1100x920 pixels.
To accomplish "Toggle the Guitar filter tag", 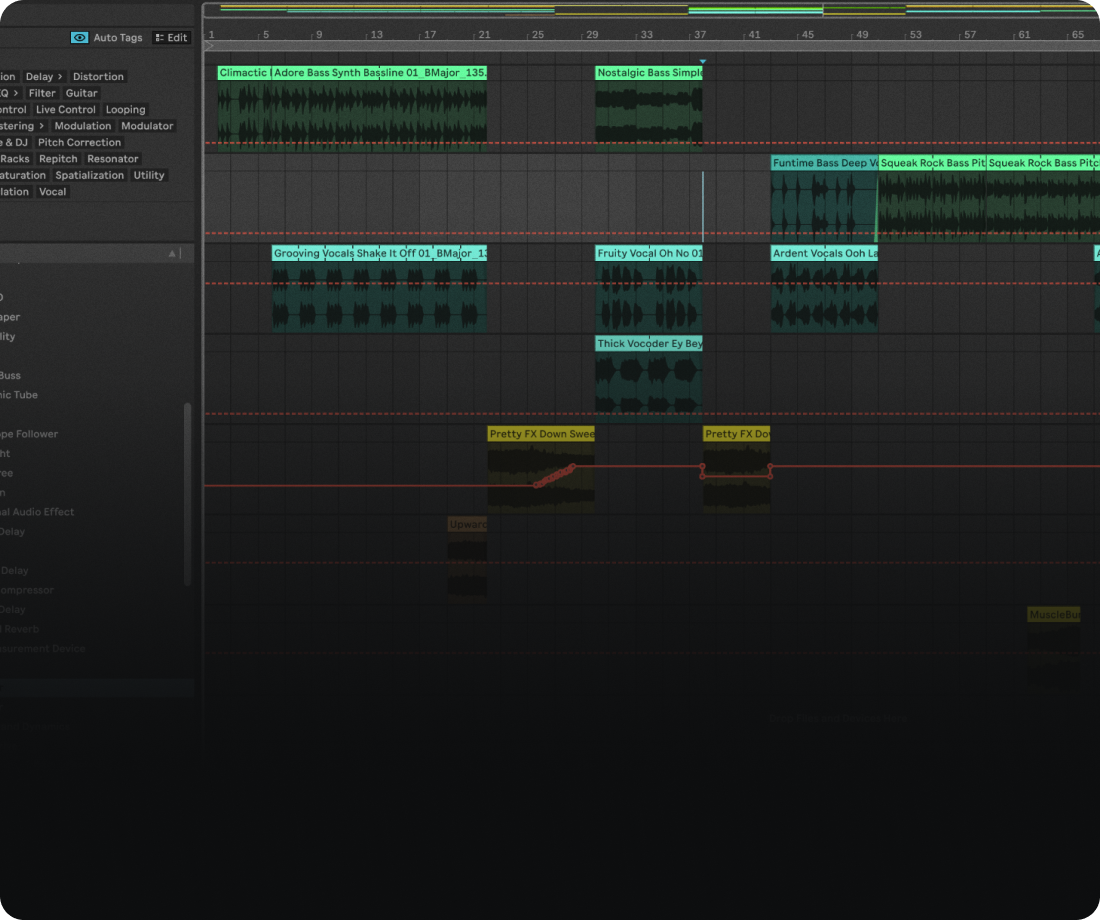I will pos(82,92).
